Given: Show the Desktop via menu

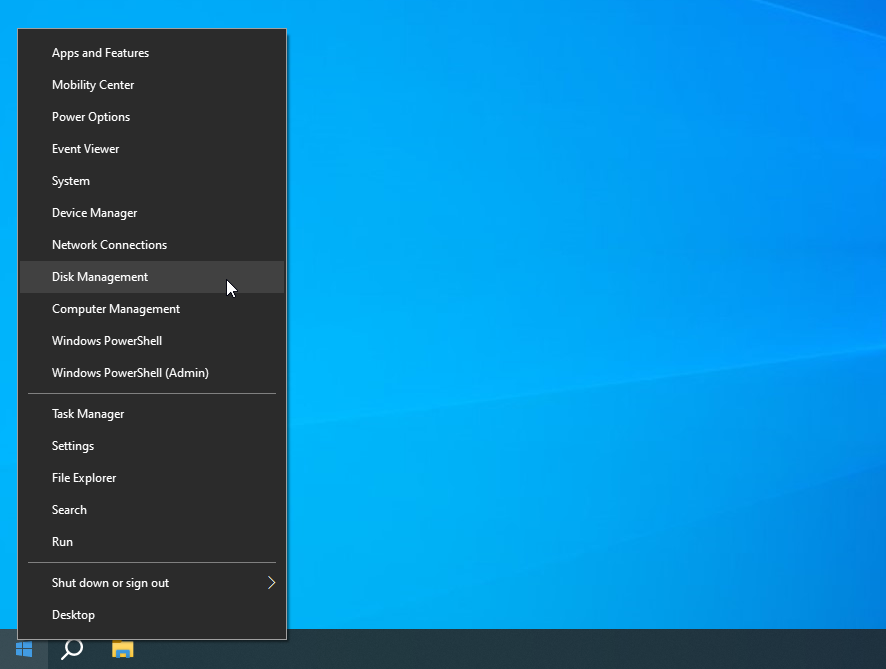Looking at the screenshot, I should coord(152,615).
